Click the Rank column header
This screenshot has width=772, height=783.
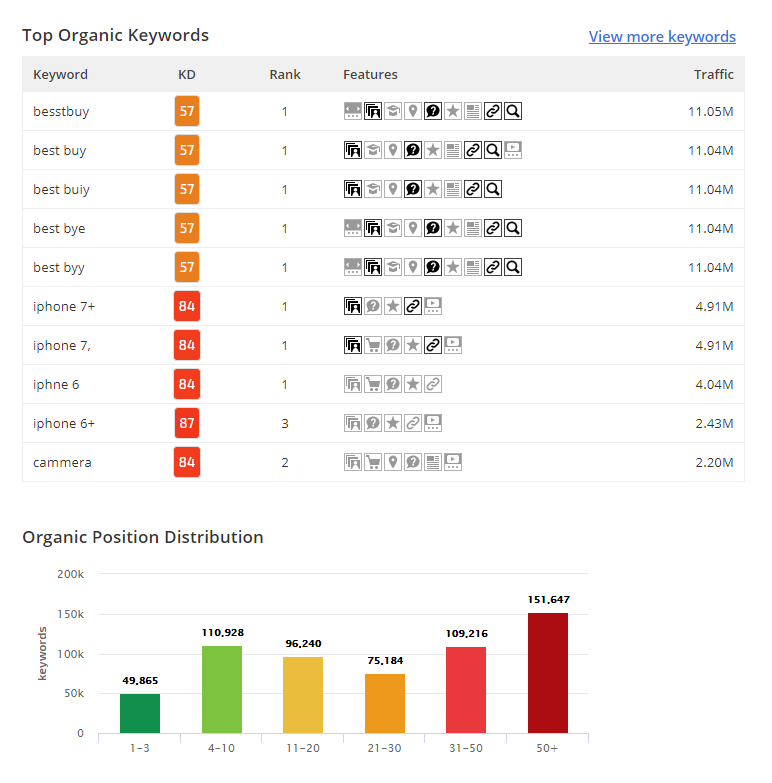[x=284, y=75]
